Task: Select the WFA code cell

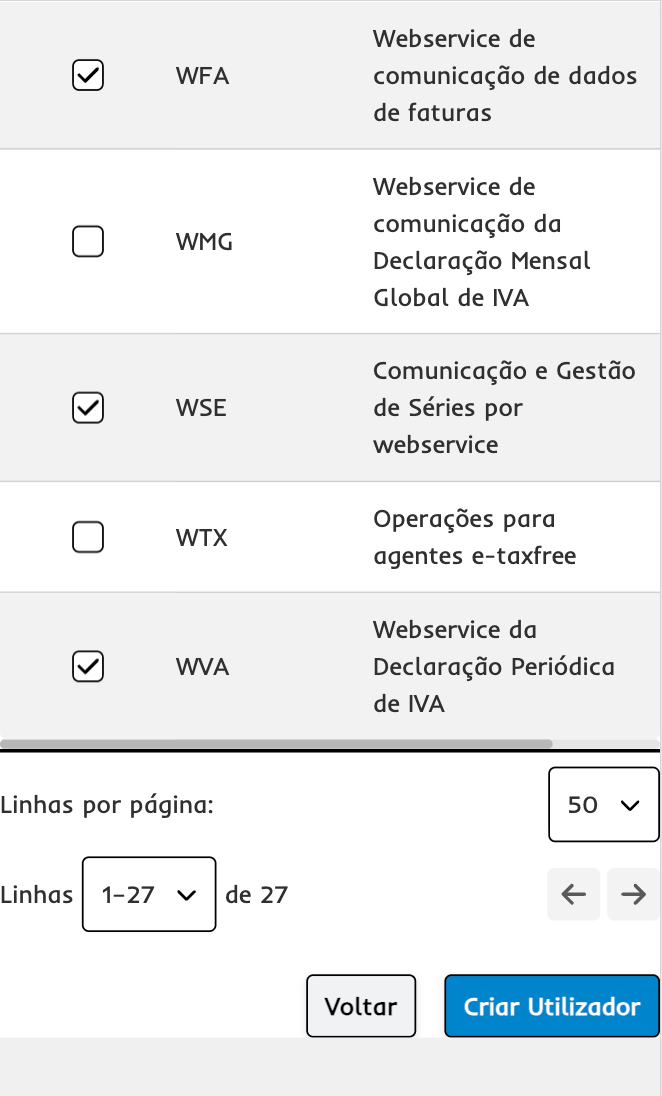Action: [x=202, y=76]
